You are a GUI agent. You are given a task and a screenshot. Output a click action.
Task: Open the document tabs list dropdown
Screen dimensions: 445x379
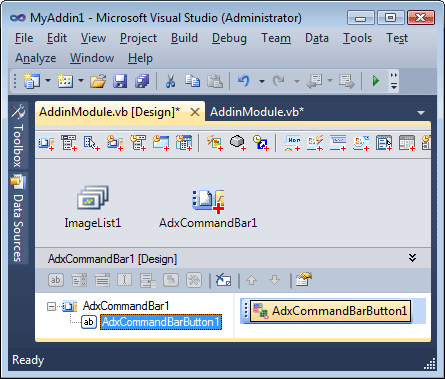pyautogui.click(x=421, y=113)
